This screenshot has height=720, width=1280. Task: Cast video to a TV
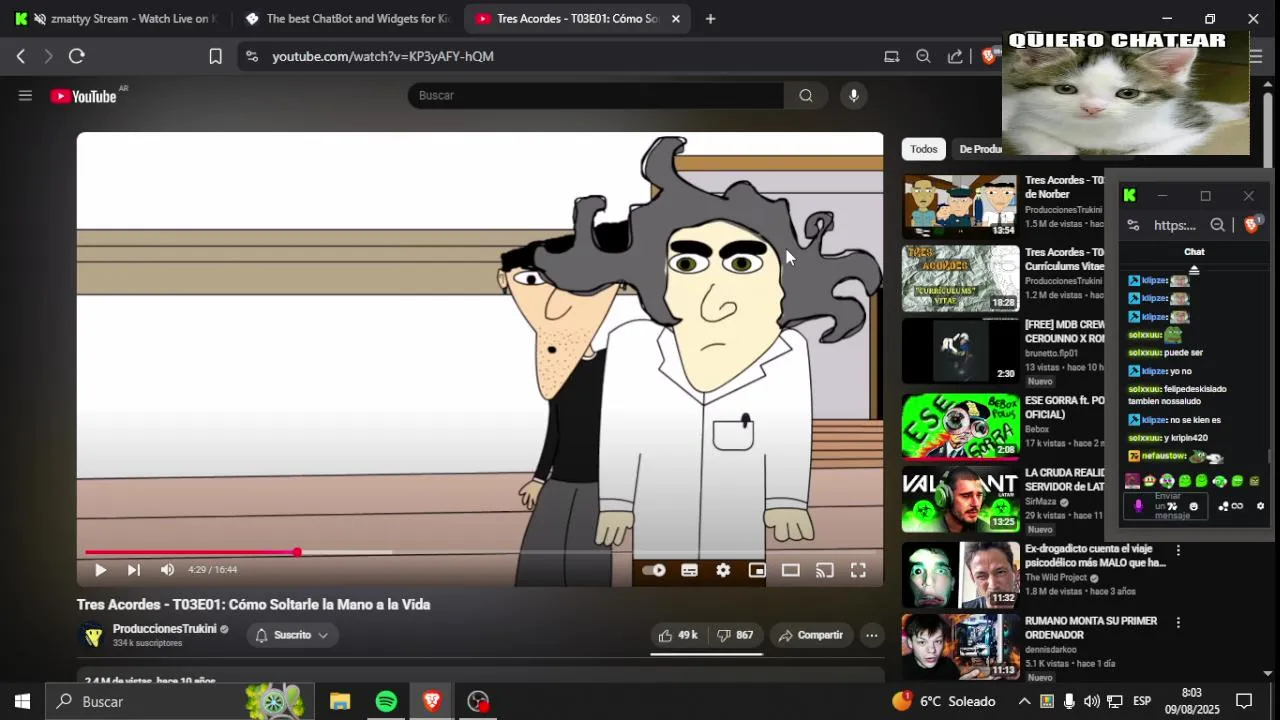pos(825,570)
